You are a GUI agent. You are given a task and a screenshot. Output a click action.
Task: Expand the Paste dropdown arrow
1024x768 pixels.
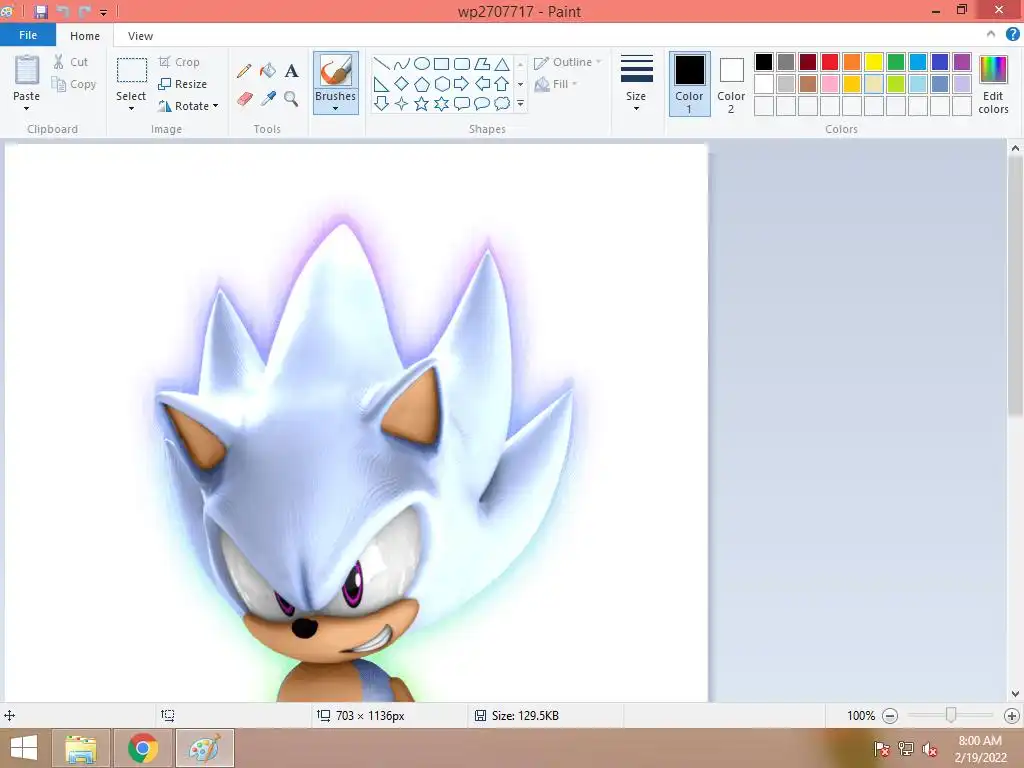(x=26, y=108)
